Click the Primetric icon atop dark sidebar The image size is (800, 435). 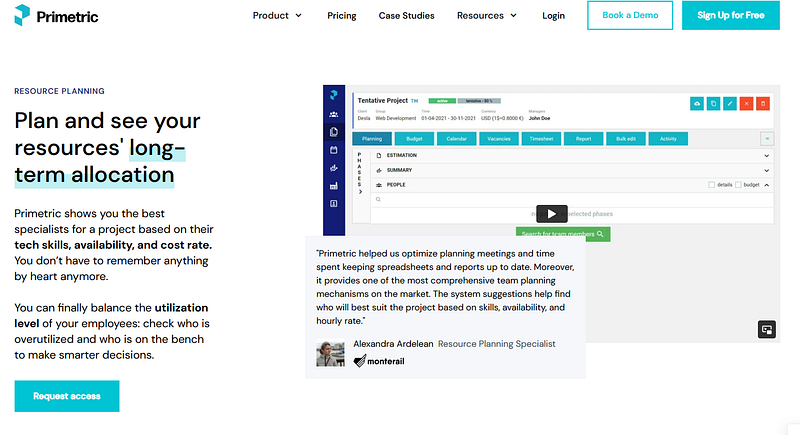(x=334, y=95)
